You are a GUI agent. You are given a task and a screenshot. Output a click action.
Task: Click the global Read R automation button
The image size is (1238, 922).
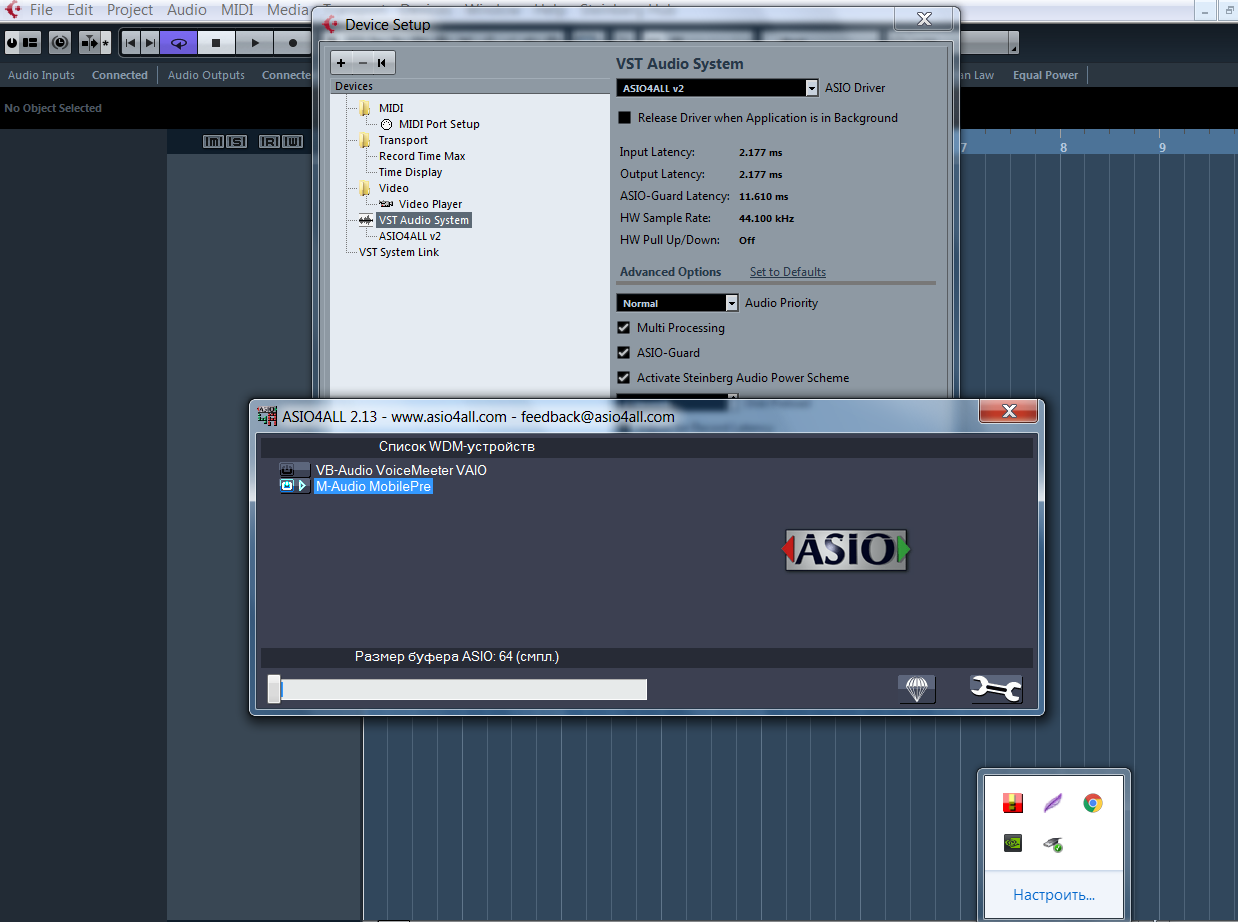pyautogui.click(x=270, y=142)
